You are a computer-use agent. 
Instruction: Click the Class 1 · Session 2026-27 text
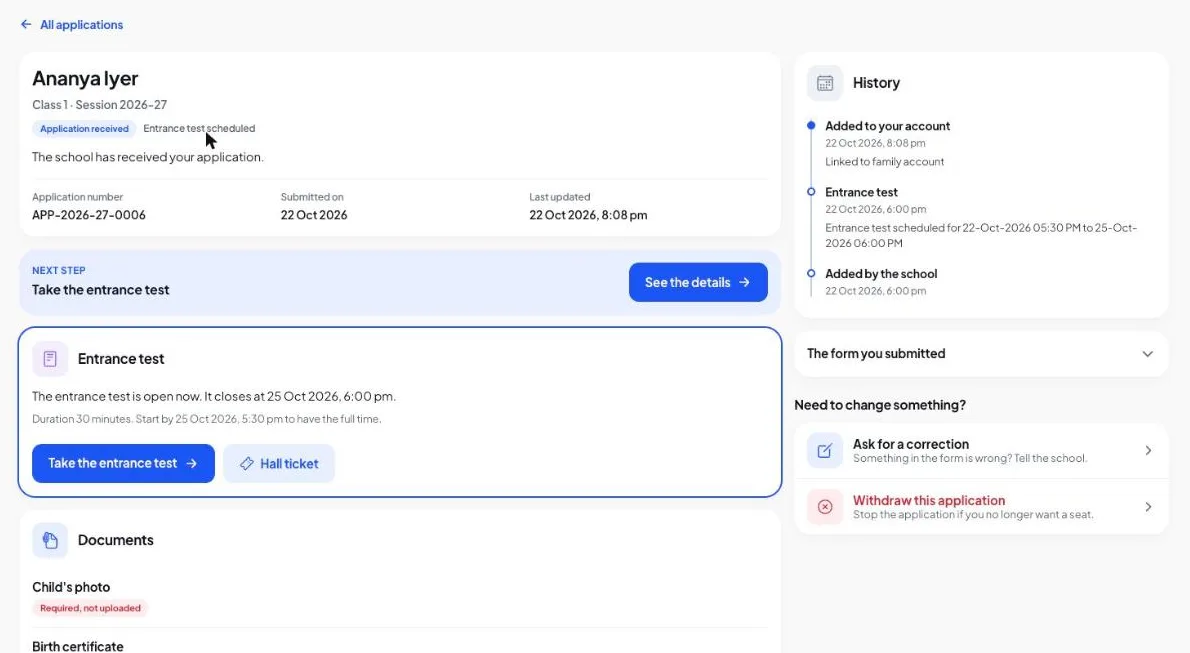tap(99, 105)
